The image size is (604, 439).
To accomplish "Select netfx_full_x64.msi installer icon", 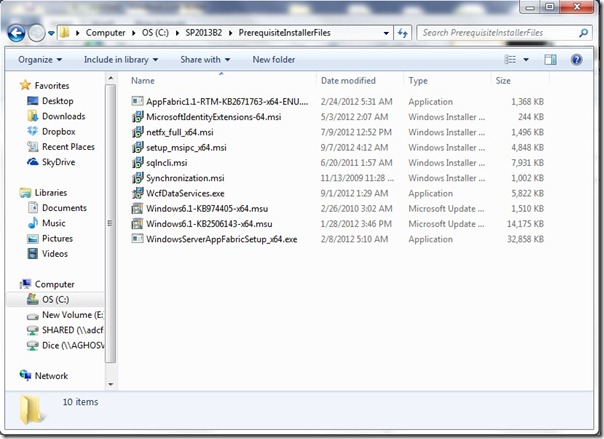I will tap(137, 132).
